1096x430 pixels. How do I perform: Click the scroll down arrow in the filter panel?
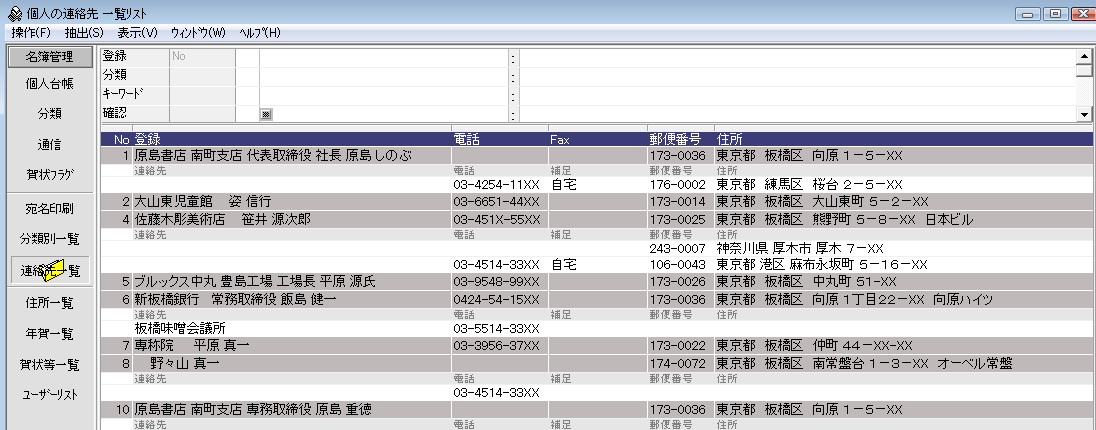1084,114
